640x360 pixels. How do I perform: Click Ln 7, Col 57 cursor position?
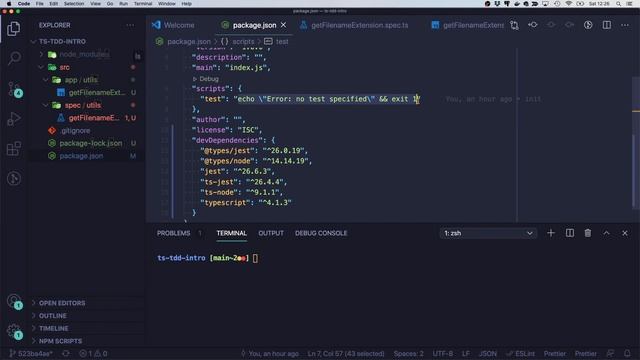tap(346, 353)
